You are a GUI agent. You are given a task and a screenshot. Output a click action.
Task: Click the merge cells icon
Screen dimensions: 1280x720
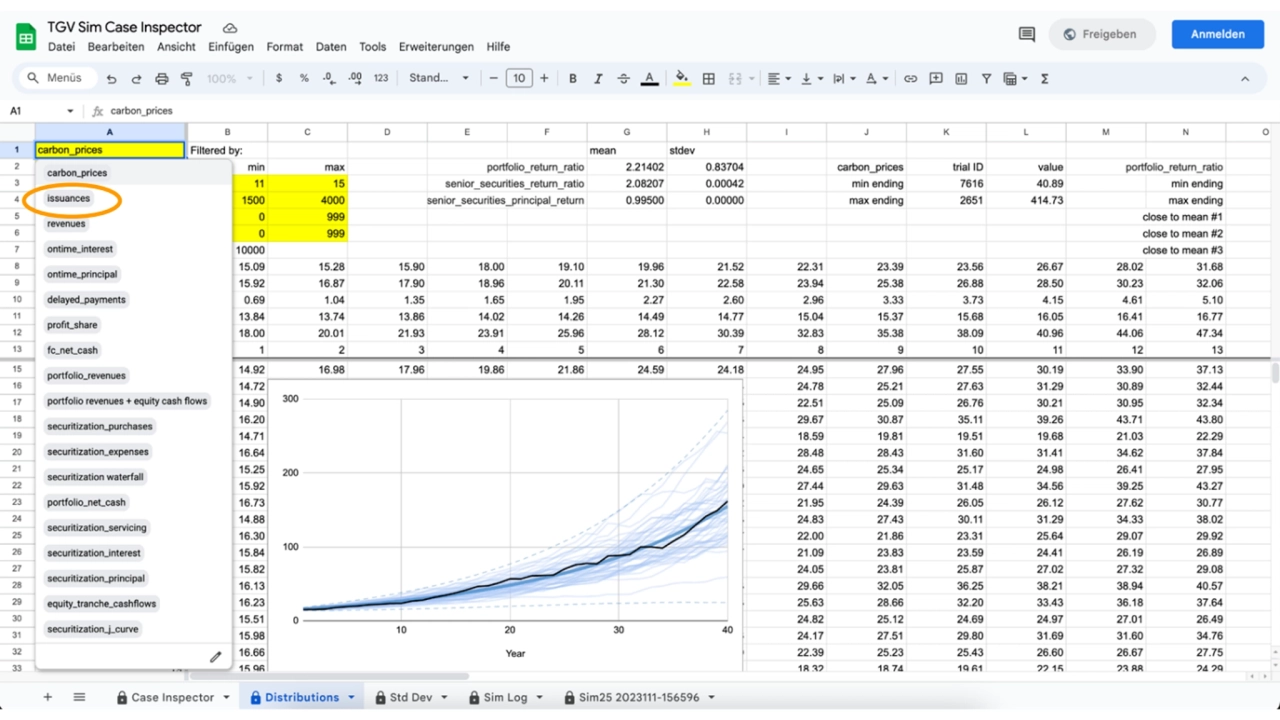[735, 79]
